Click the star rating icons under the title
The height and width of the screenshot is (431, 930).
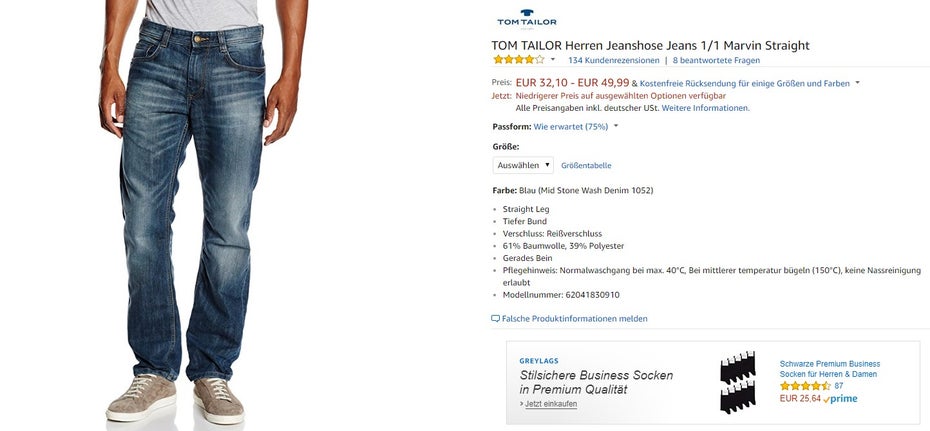518,60
